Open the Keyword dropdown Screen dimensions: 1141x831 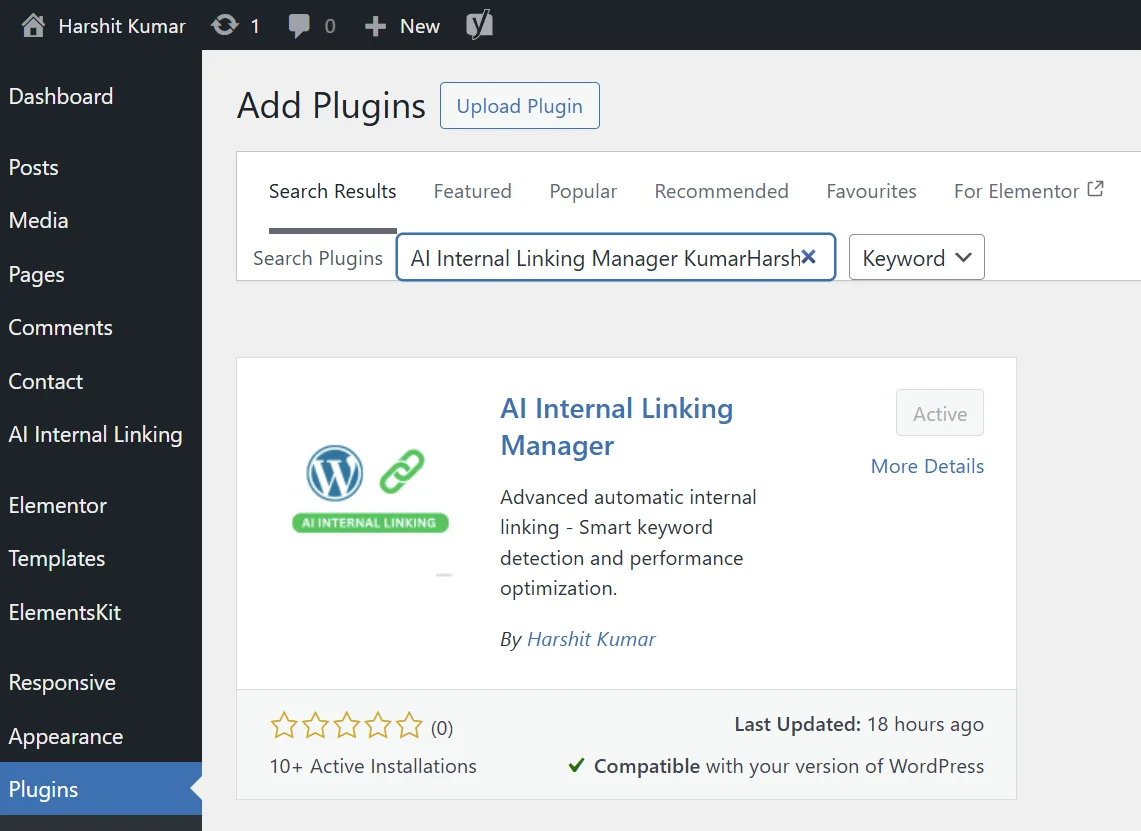tap(915, 257)
